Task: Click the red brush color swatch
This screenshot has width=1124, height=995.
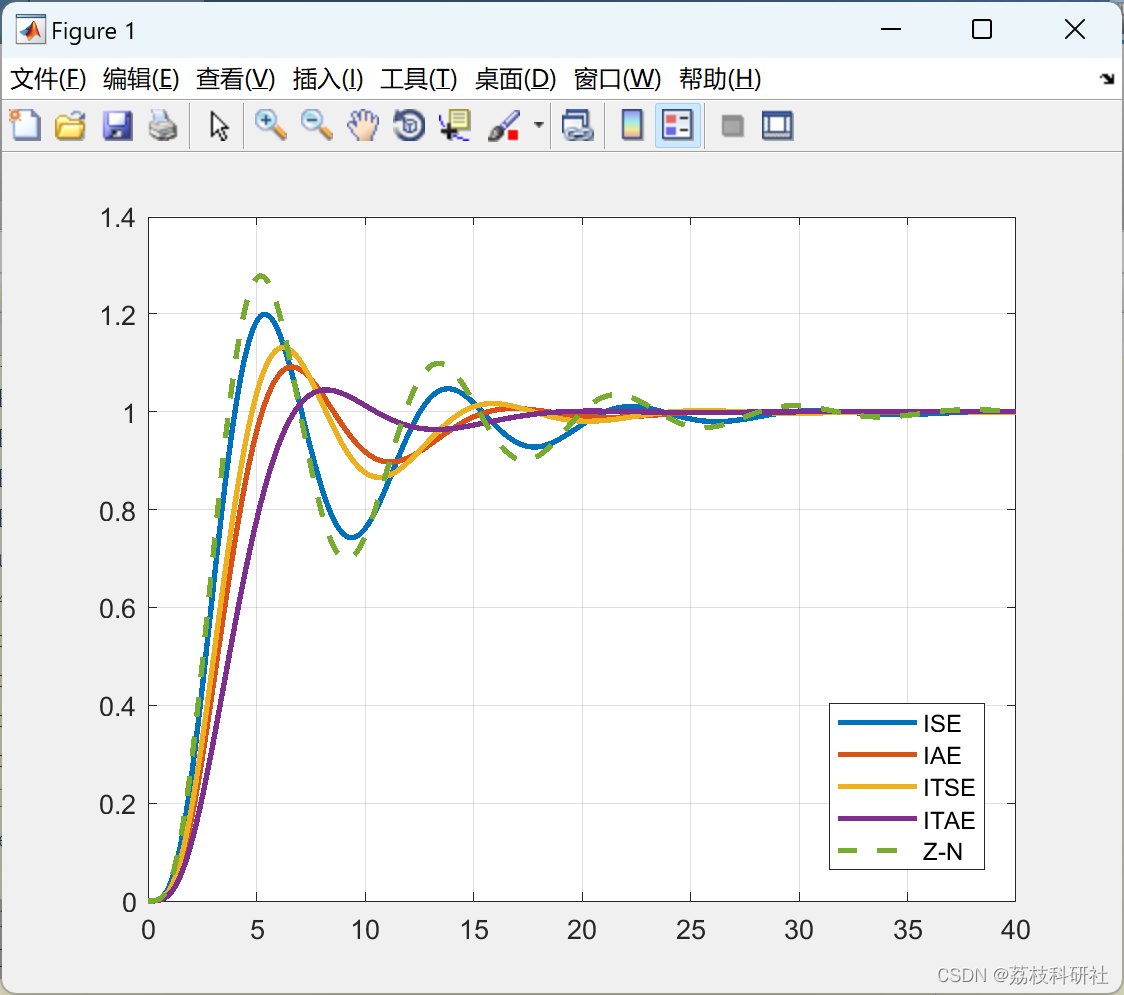Action: 510,134
